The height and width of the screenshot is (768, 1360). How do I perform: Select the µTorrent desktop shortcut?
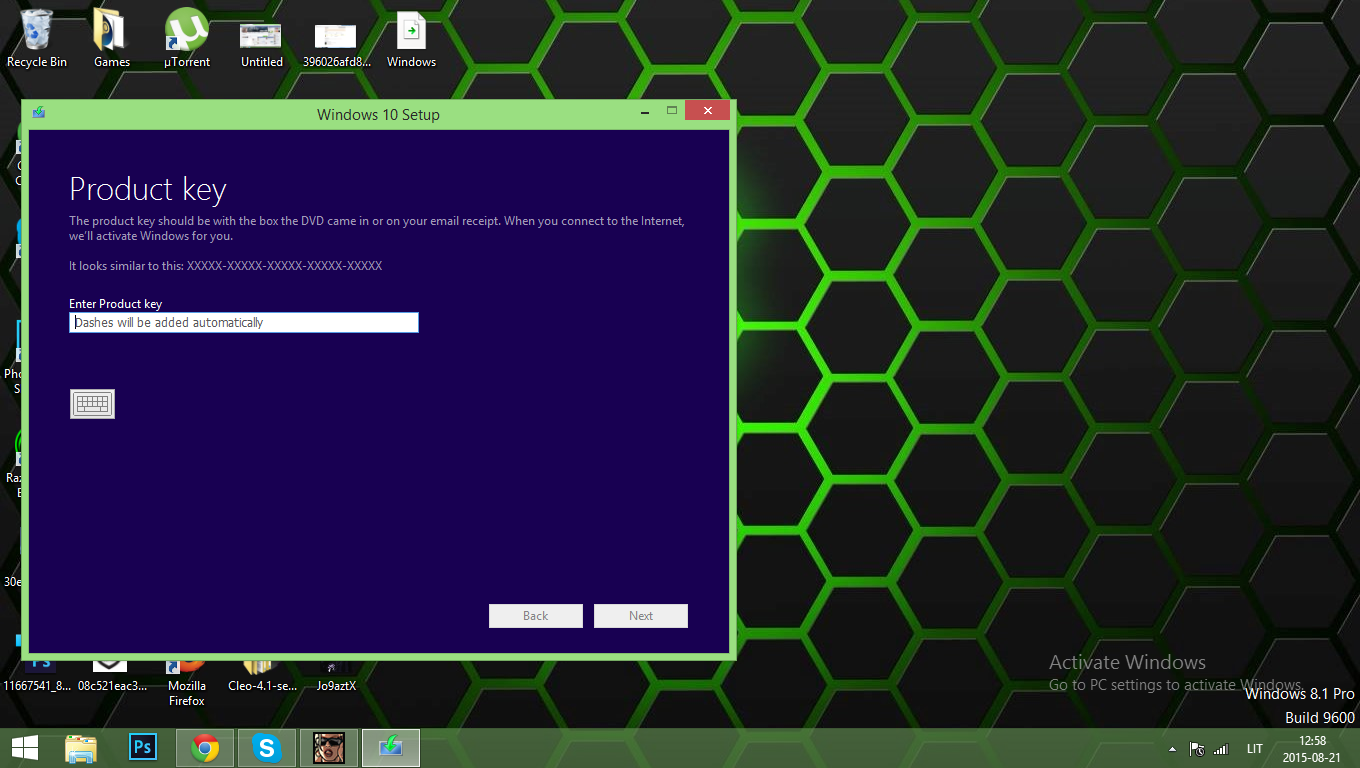point(187,38)
